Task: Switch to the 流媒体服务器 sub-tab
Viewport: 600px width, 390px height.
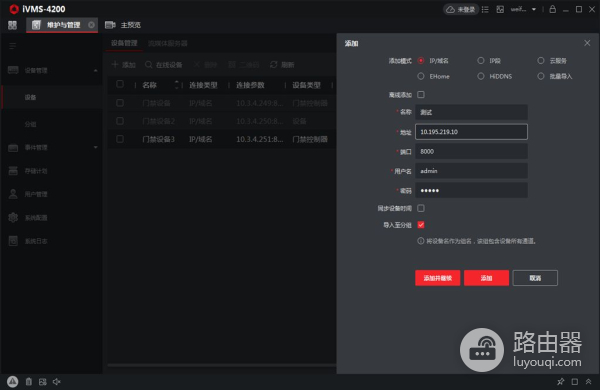Action: [x=168, y=43]
